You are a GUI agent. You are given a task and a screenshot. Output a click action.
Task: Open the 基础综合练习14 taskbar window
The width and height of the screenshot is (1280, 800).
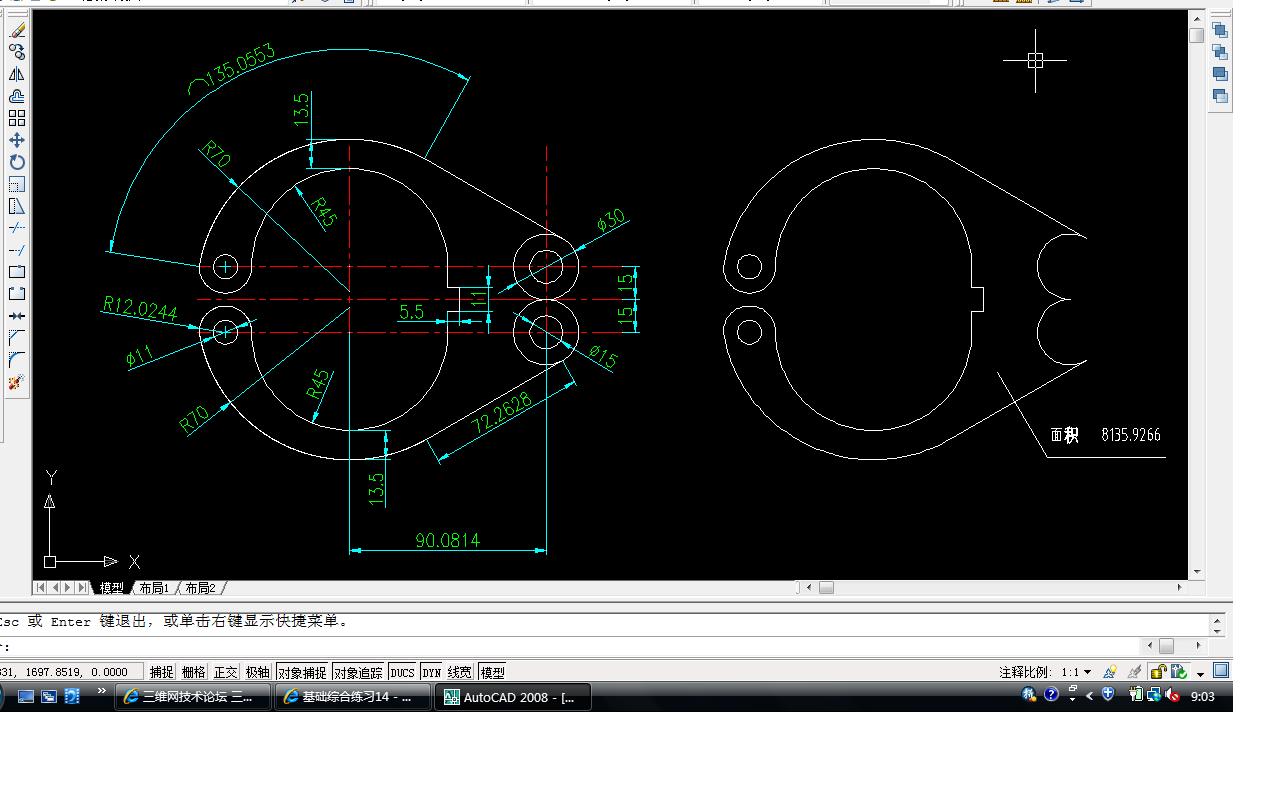click(354, 697)
